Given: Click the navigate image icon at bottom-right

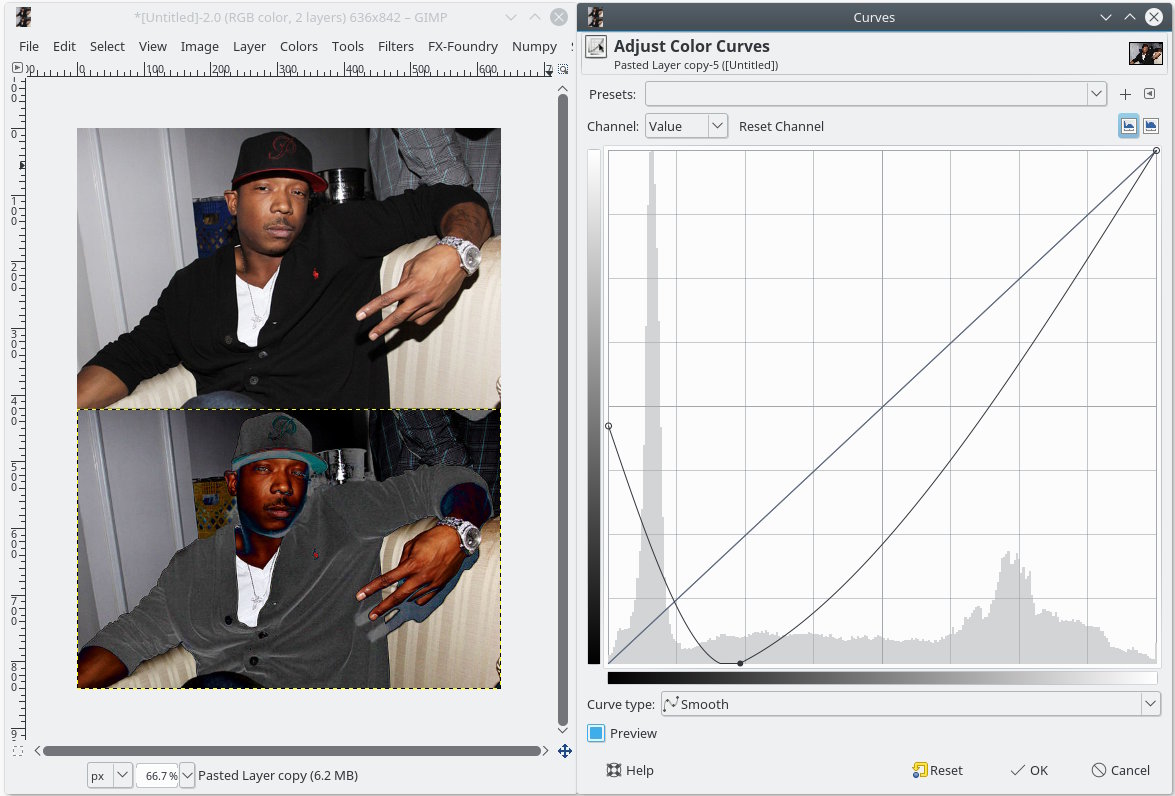Looking at the screenshot, I should (565, 751).
